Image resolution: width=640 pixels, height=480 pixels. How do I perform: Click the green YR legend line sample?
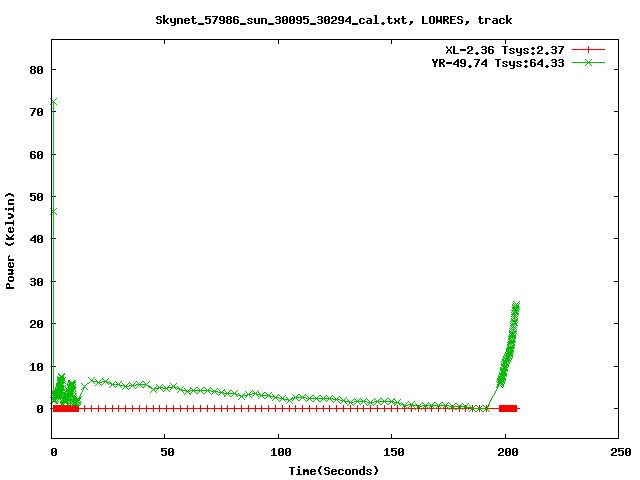coord(588,62)
